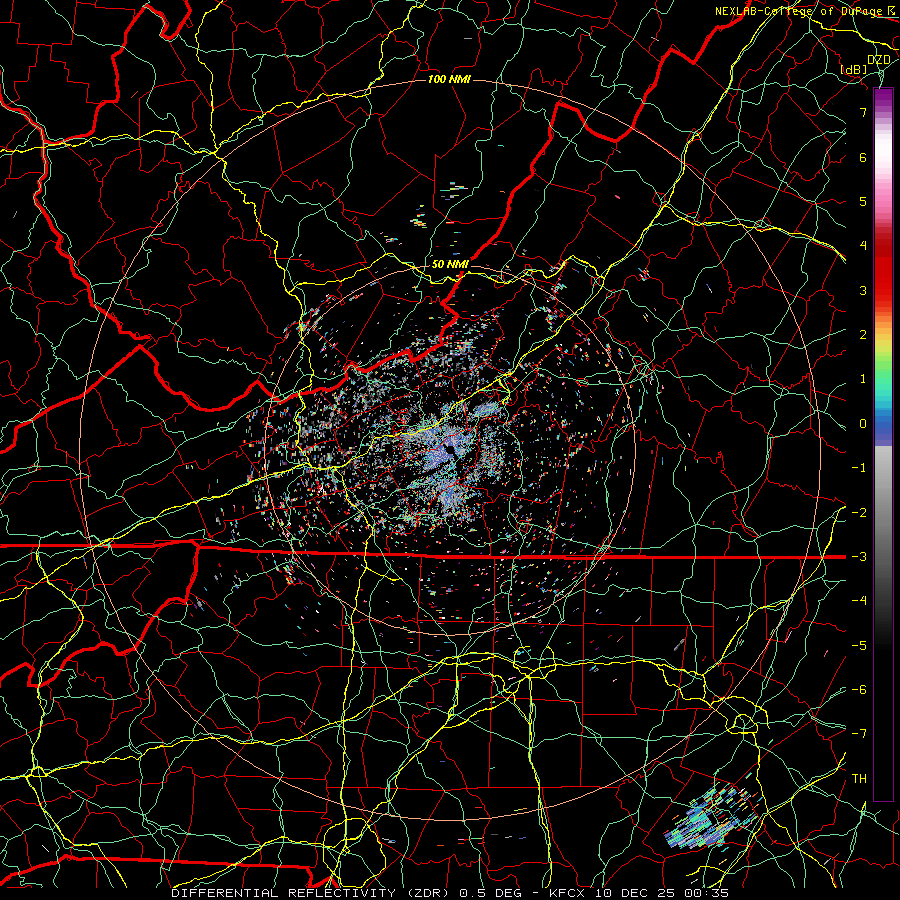
Task: Select the 50 NMI range ring label
Action: tap(450, 265)
